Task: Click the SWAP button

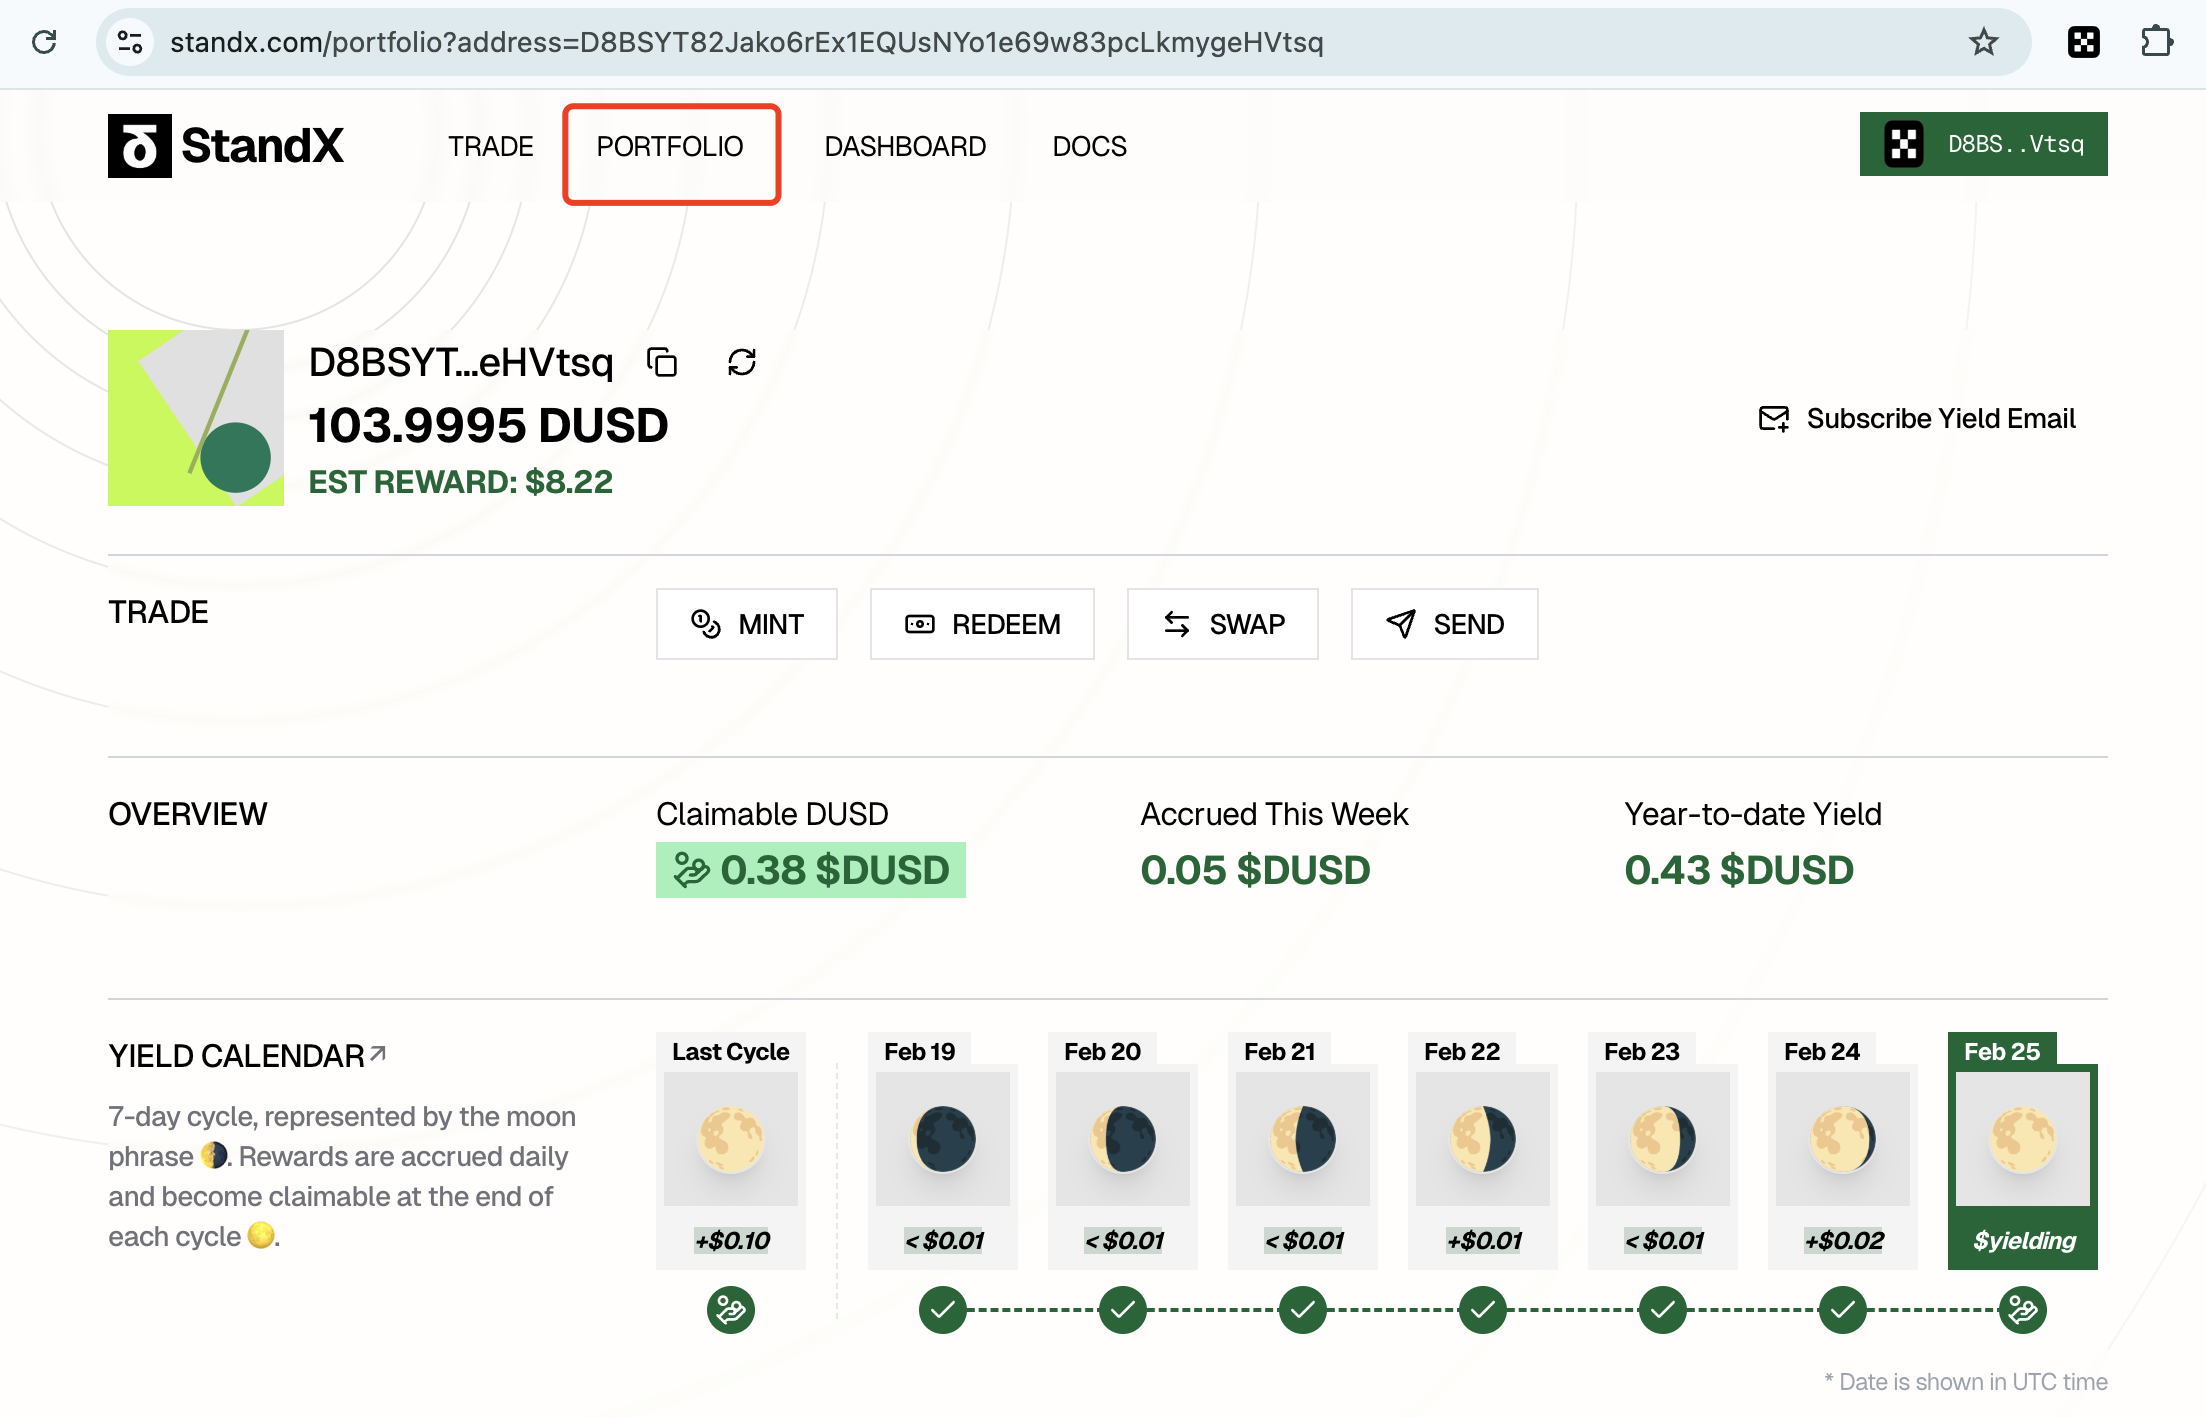Action: (1223, 624)
